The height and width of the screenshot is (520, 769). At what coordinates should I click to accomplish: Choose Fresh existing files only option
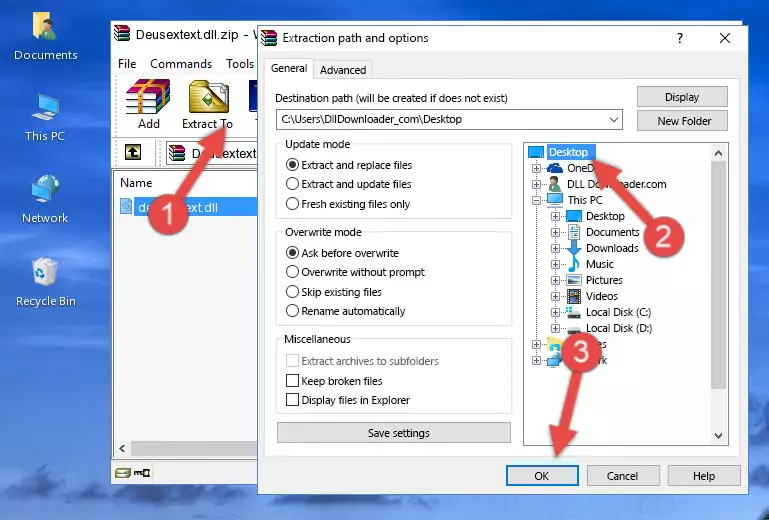click(348, 204)
